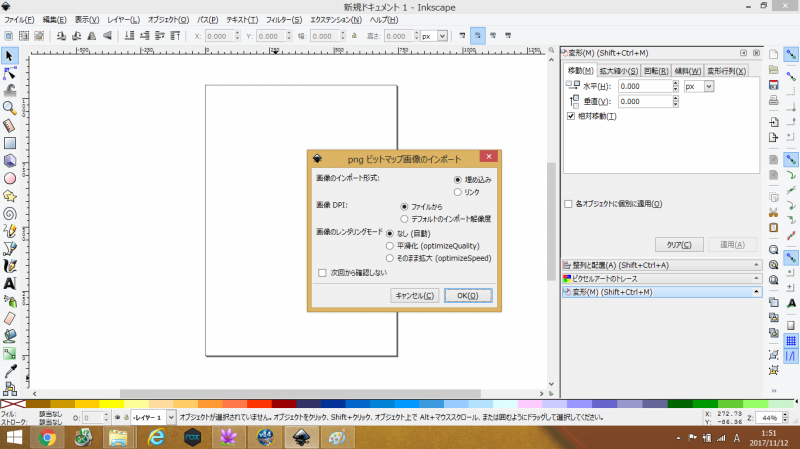Toggle the grid snapping icon

point(791,341)
